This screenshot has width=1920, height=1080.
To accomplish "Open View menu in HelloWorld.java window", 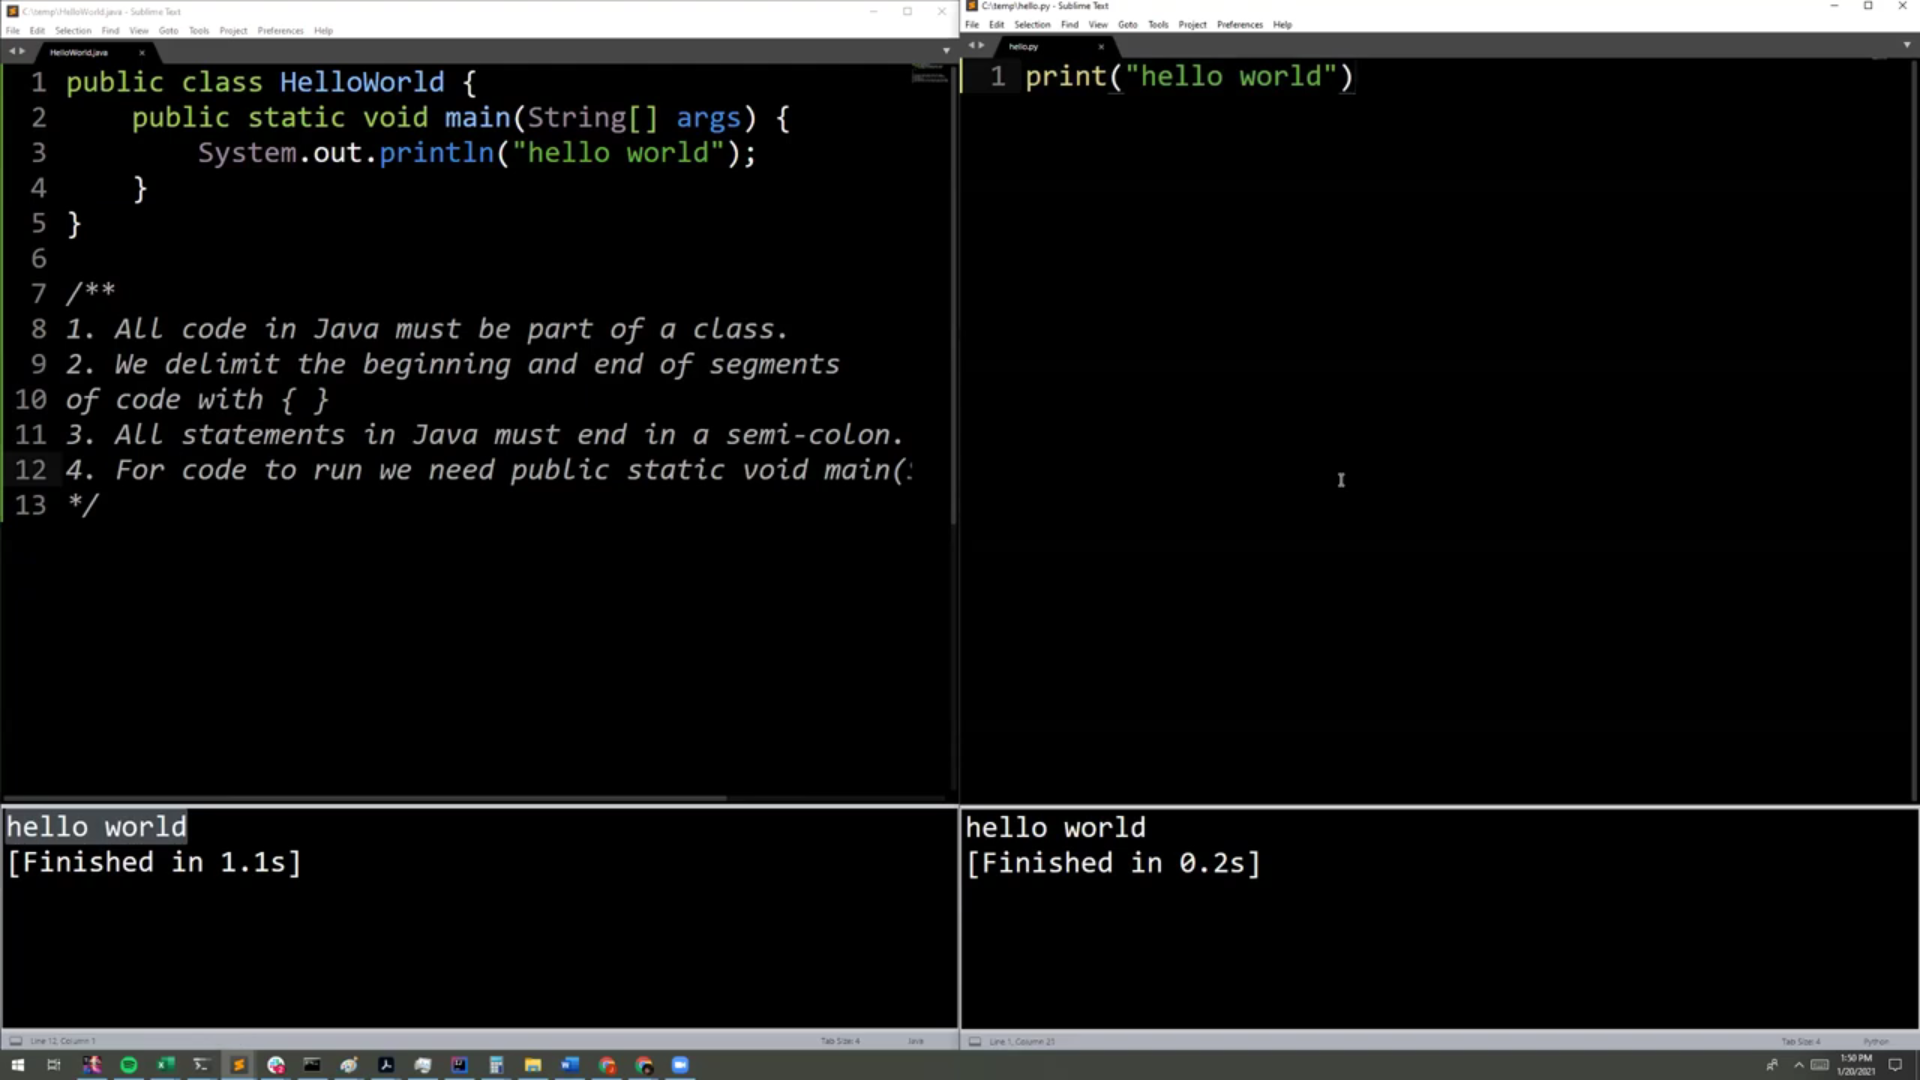I will pyautogui.click(x=139, y=31).
